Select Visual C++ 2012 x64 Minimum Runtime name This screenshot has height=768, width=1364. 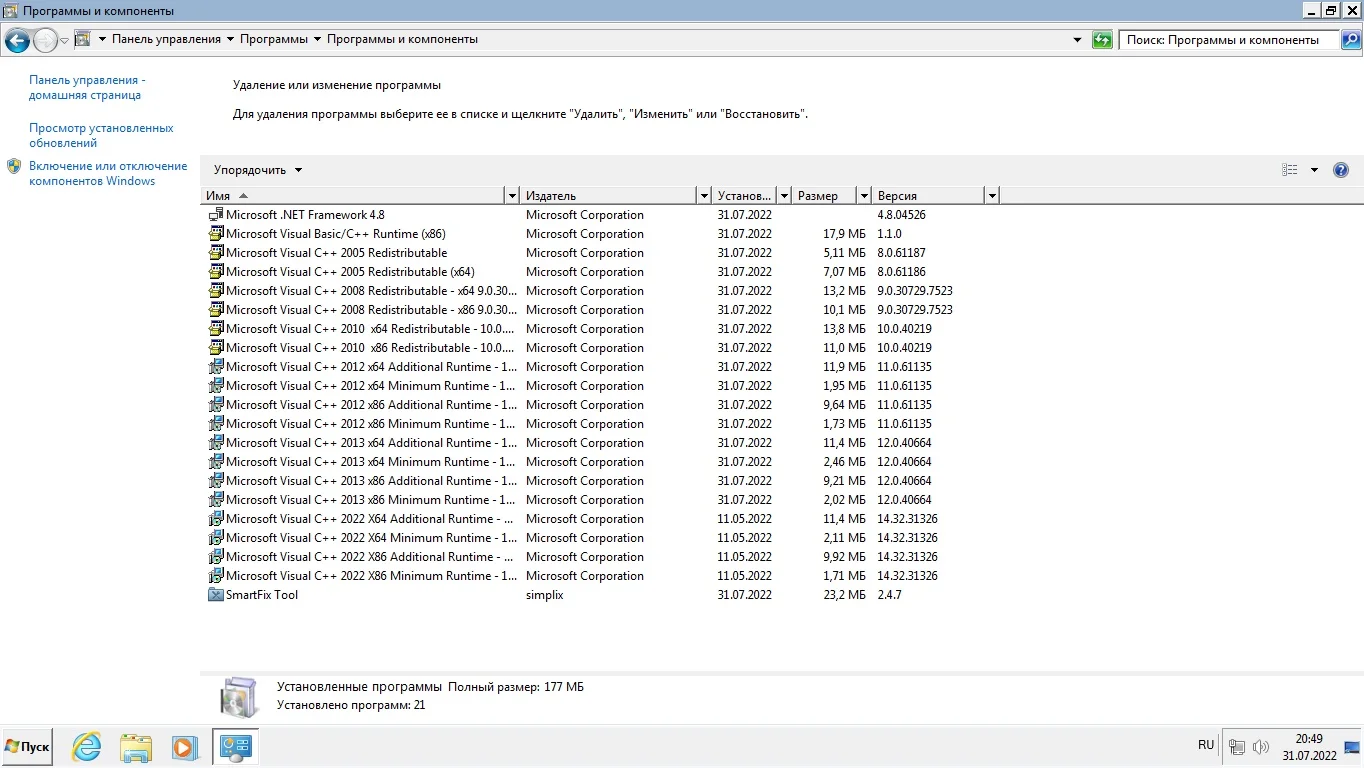coord(371,386)
